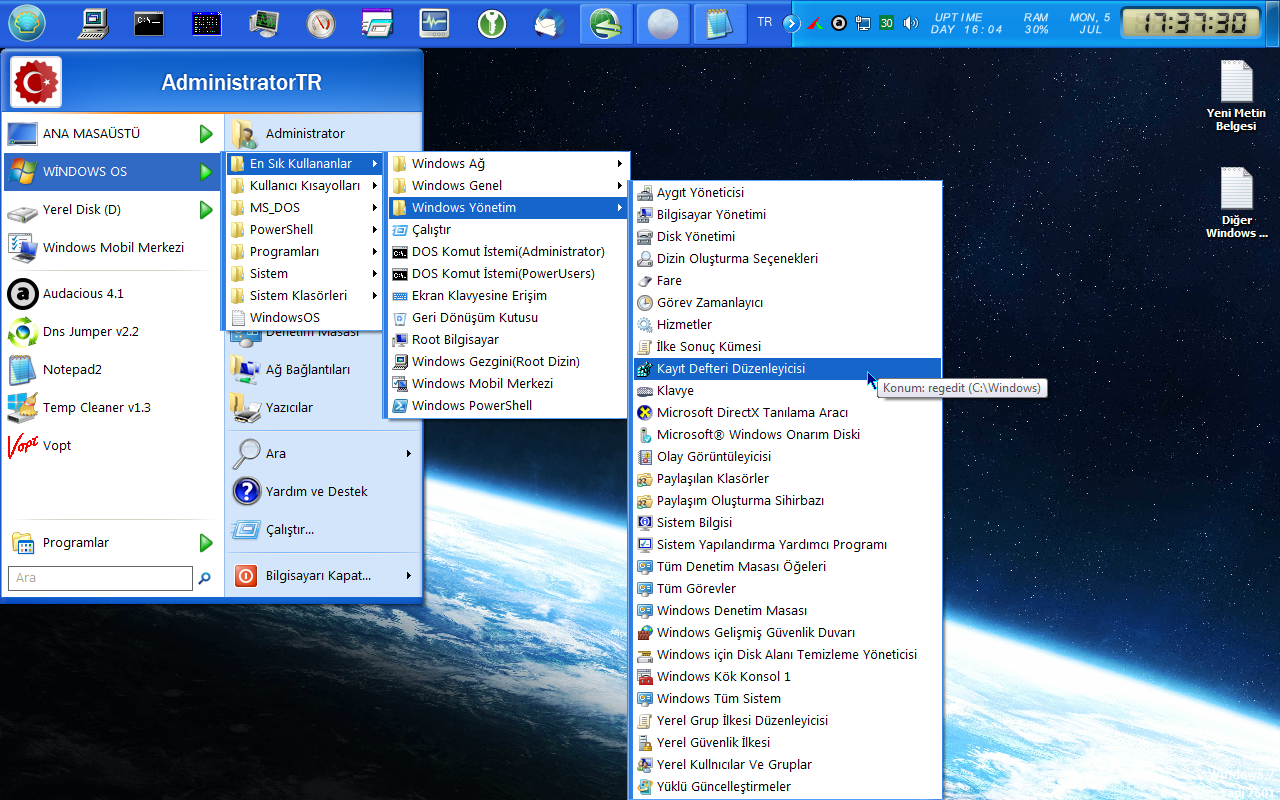Open Ekran Klavyesine Erişim
Viewport: 1280px width, 800px height.
tap(507, 296)
